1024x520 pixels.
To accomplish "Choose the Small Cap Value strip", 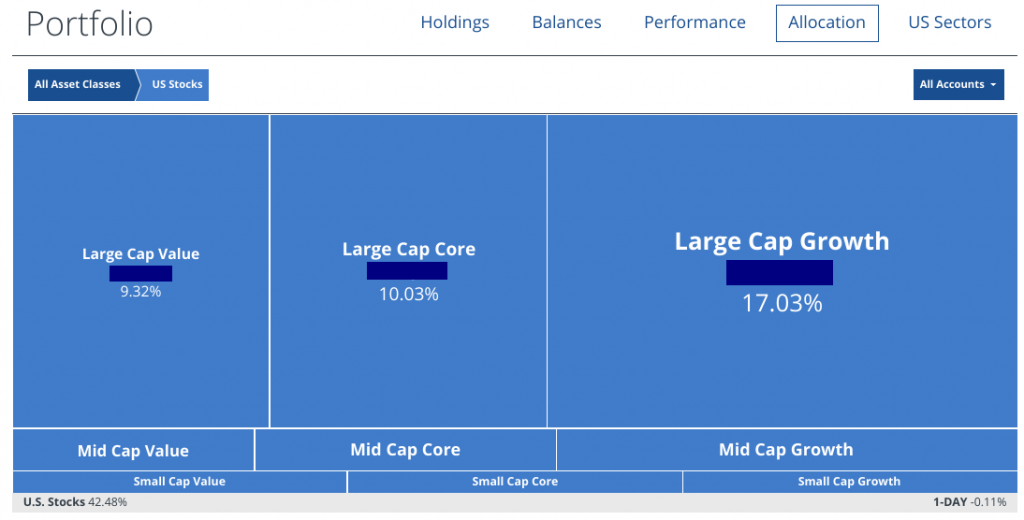I will point(180,481).
